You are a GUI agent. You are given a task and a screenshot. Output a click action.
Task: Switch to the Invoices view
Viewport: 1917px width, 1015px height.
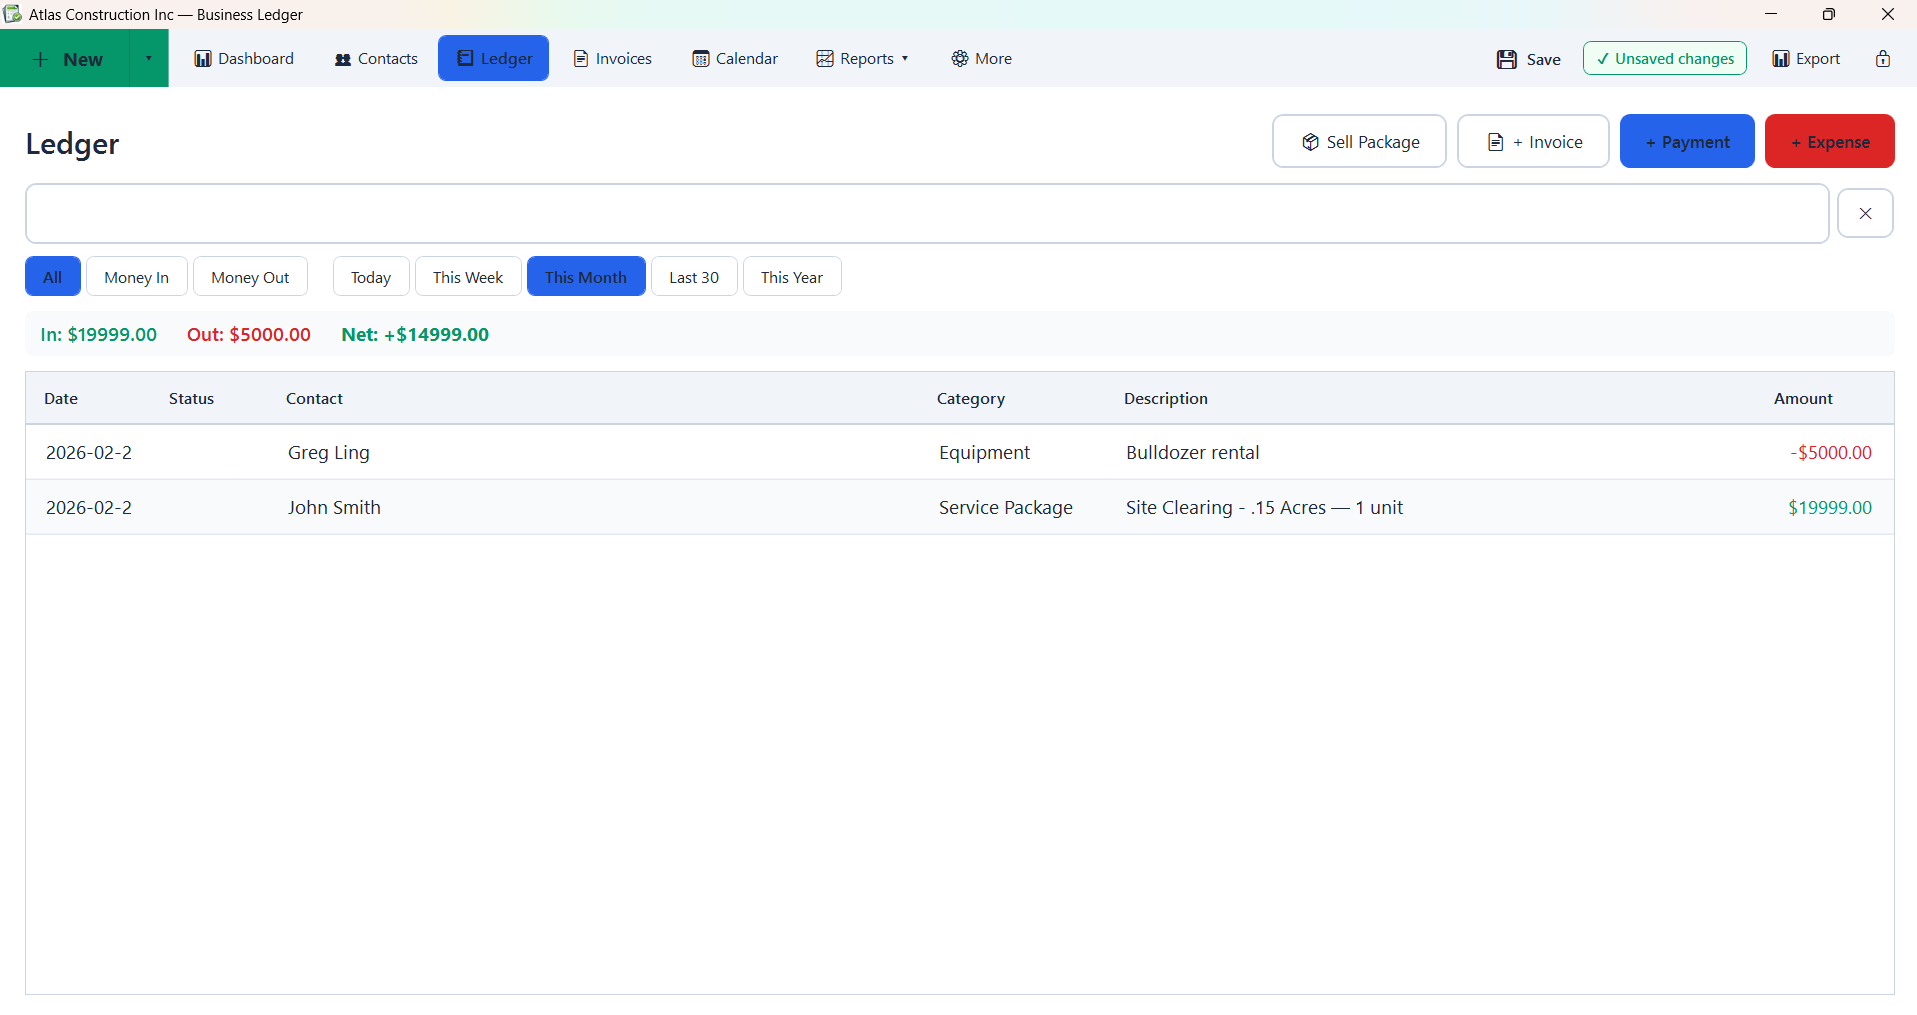click(612, 58)
